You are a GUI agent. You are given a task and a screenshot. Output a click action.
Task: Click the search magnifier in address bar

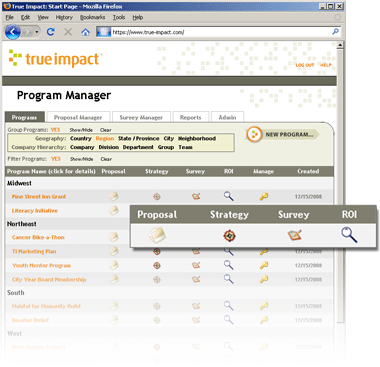335,32
